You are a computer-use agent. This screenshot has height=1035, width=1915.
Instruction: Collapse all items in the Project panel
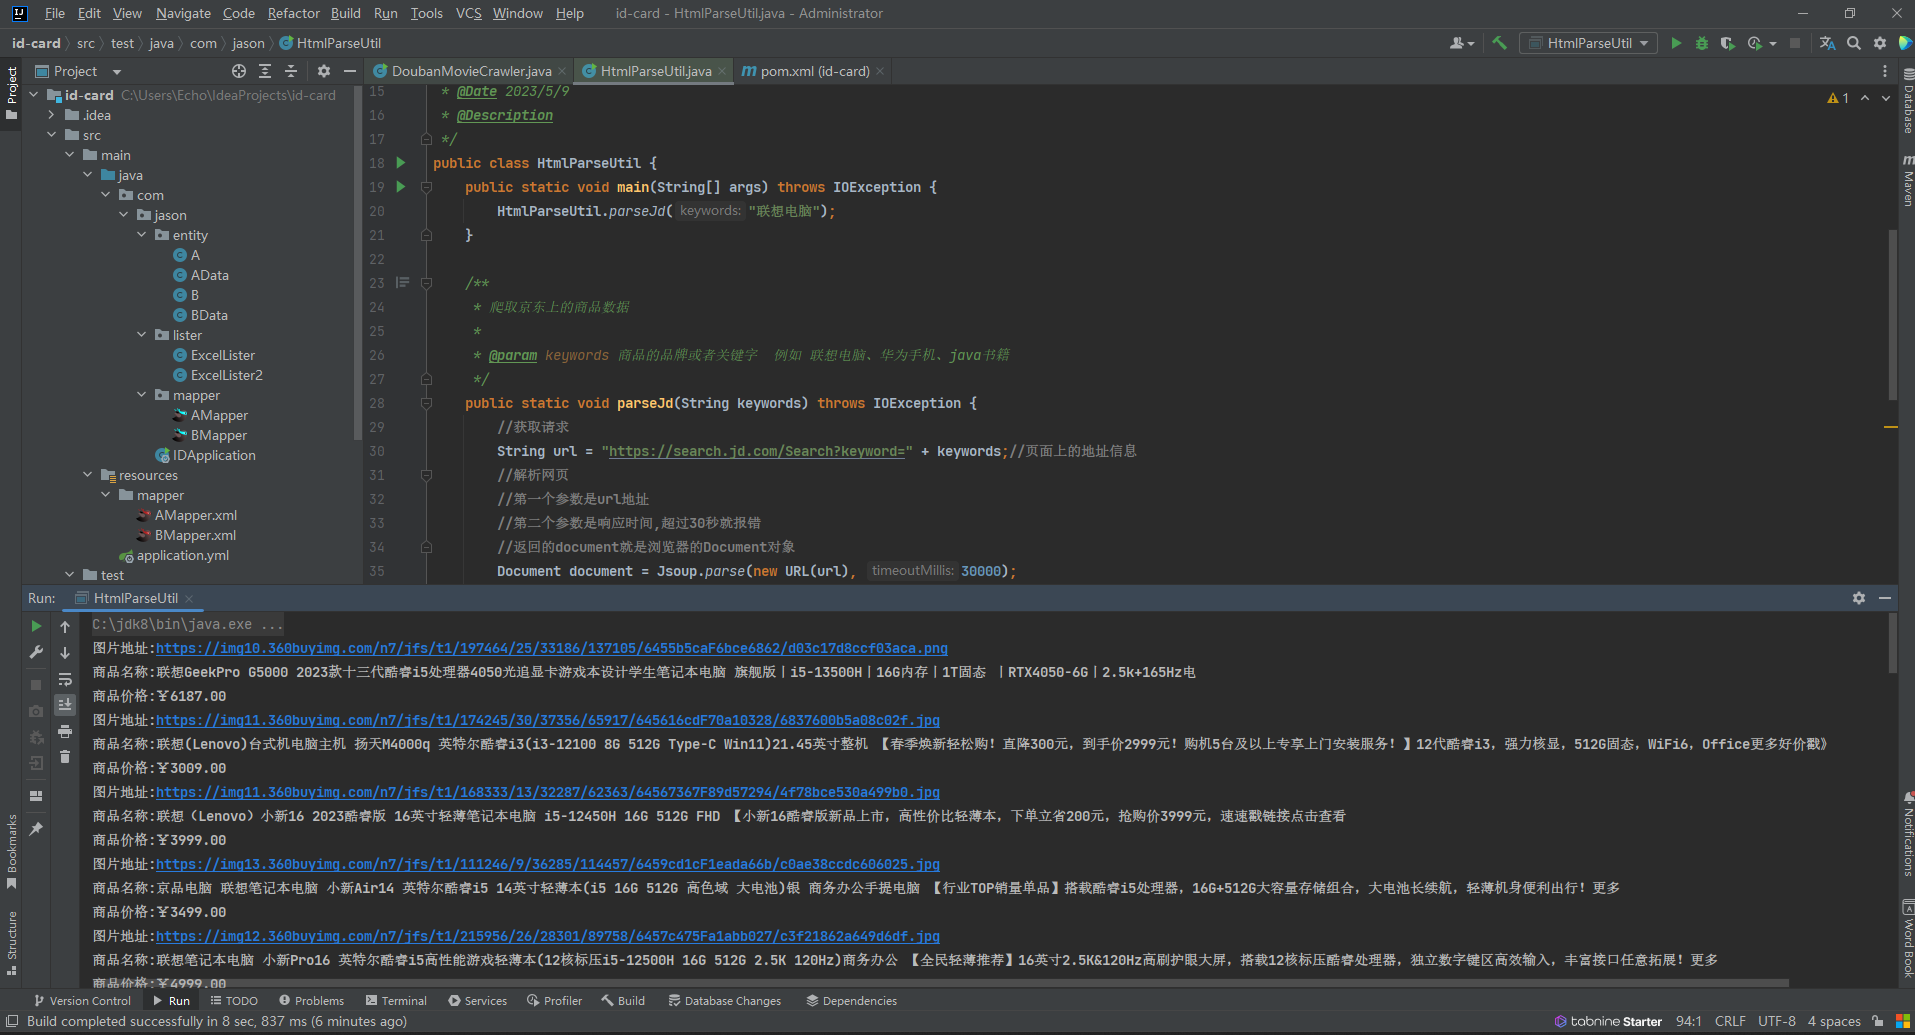pyautogui.click(x=291, y=71)
